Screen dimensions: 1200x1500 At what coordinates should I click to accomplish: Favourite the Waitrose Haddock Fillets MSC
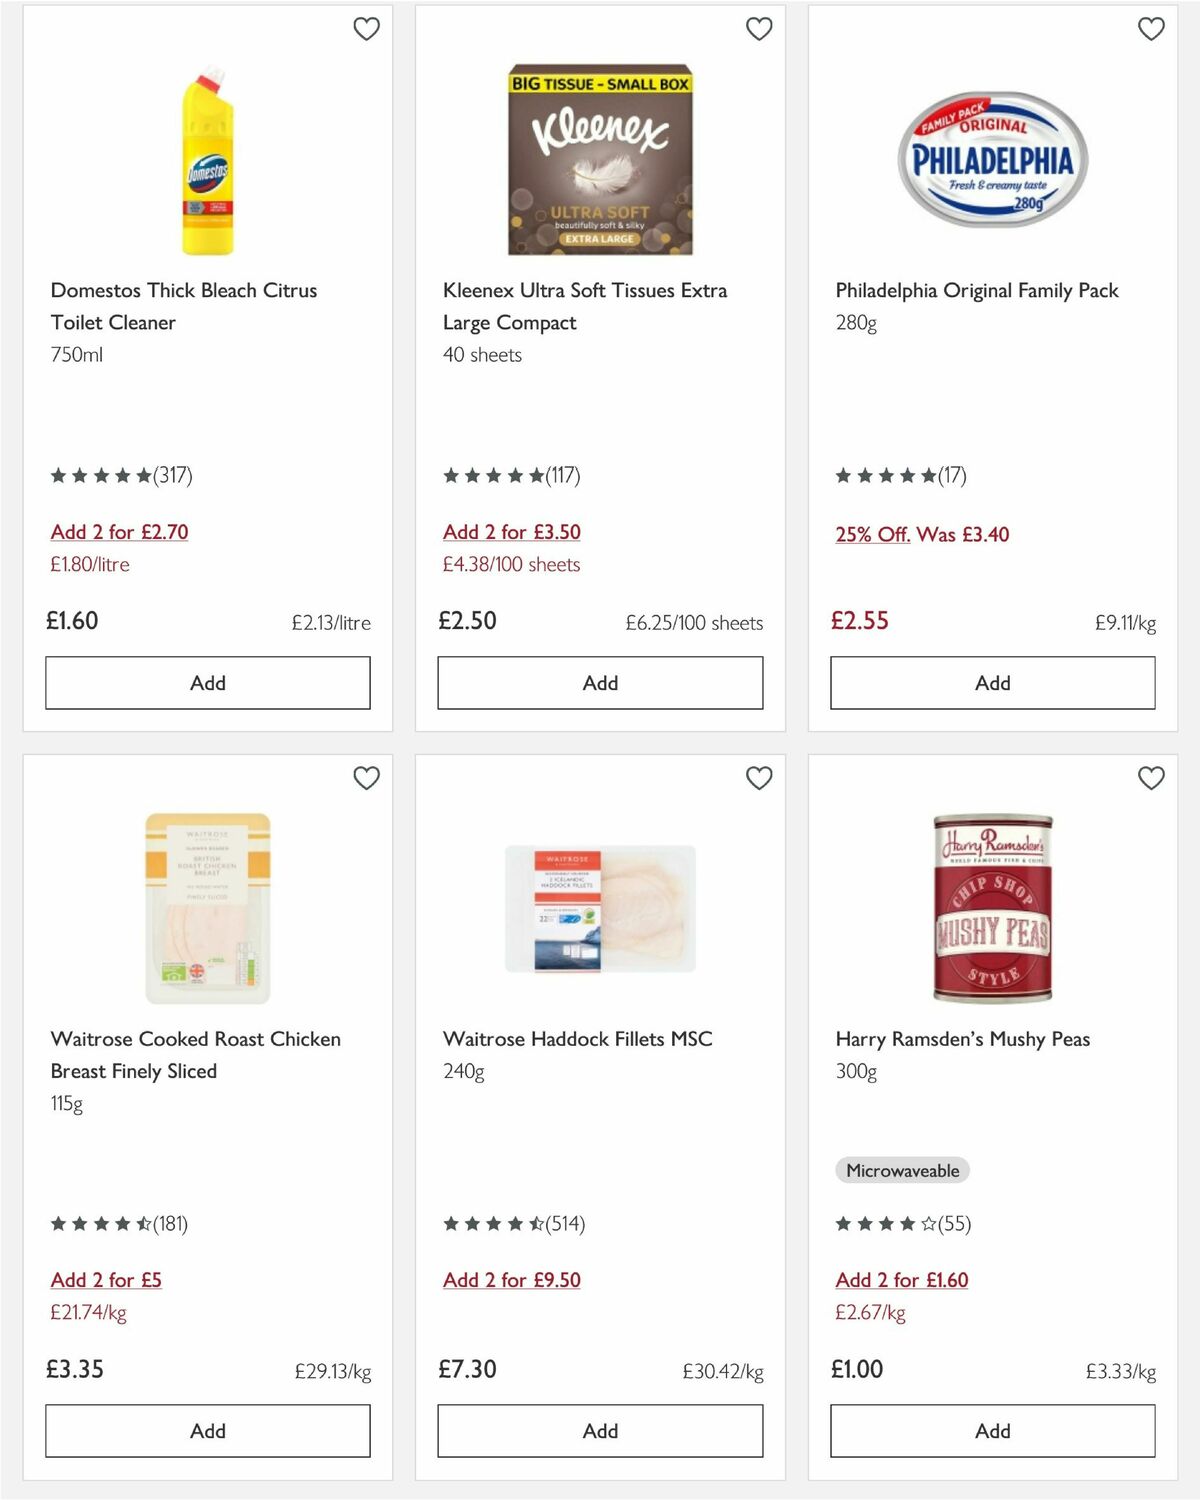pos(759,777)
